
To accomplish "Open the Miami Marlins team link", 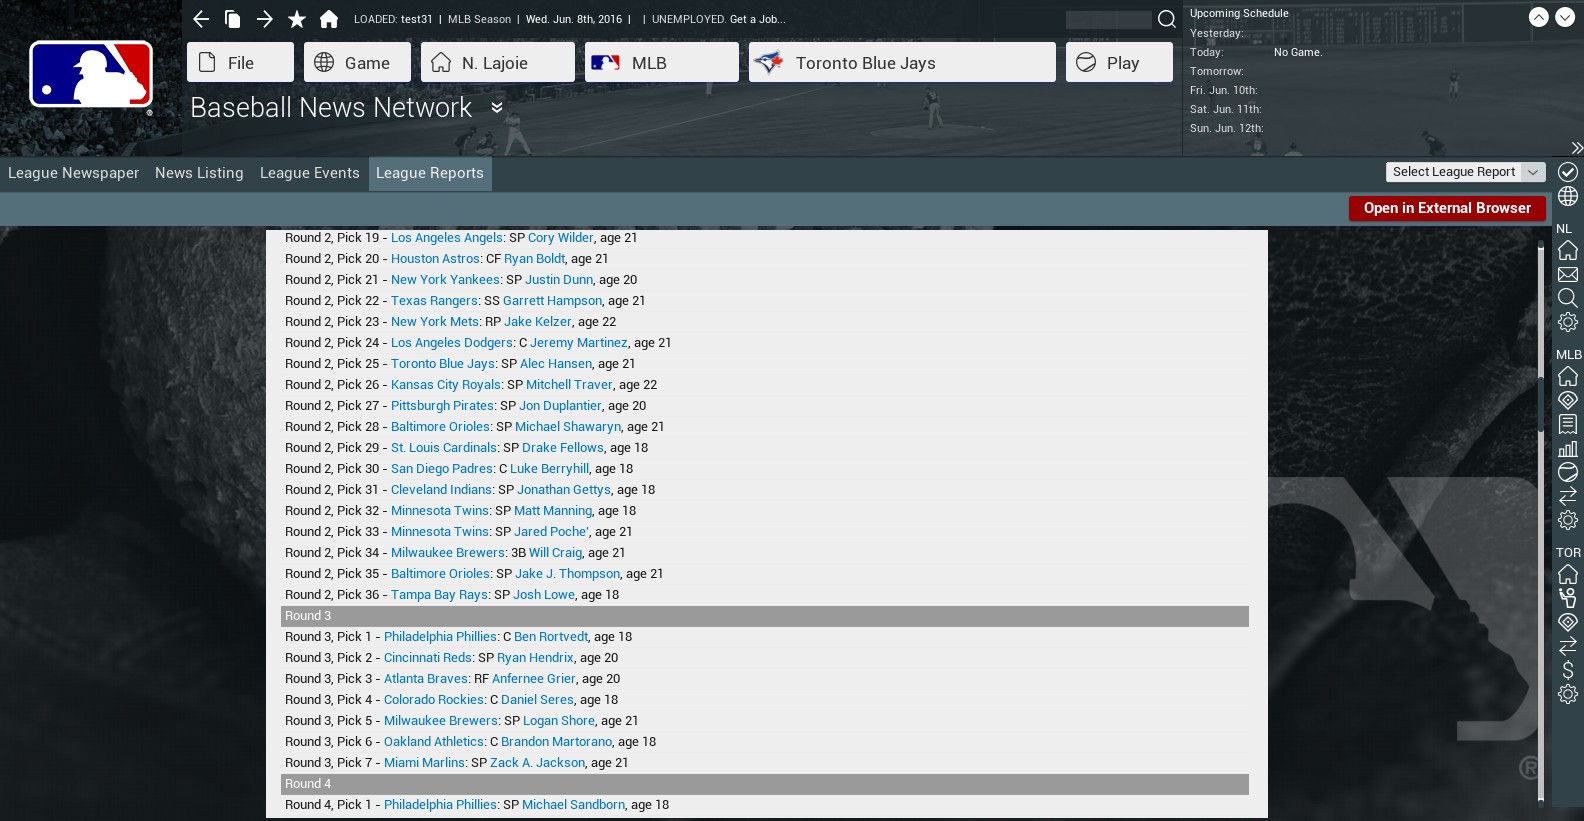I will (424, 763).
